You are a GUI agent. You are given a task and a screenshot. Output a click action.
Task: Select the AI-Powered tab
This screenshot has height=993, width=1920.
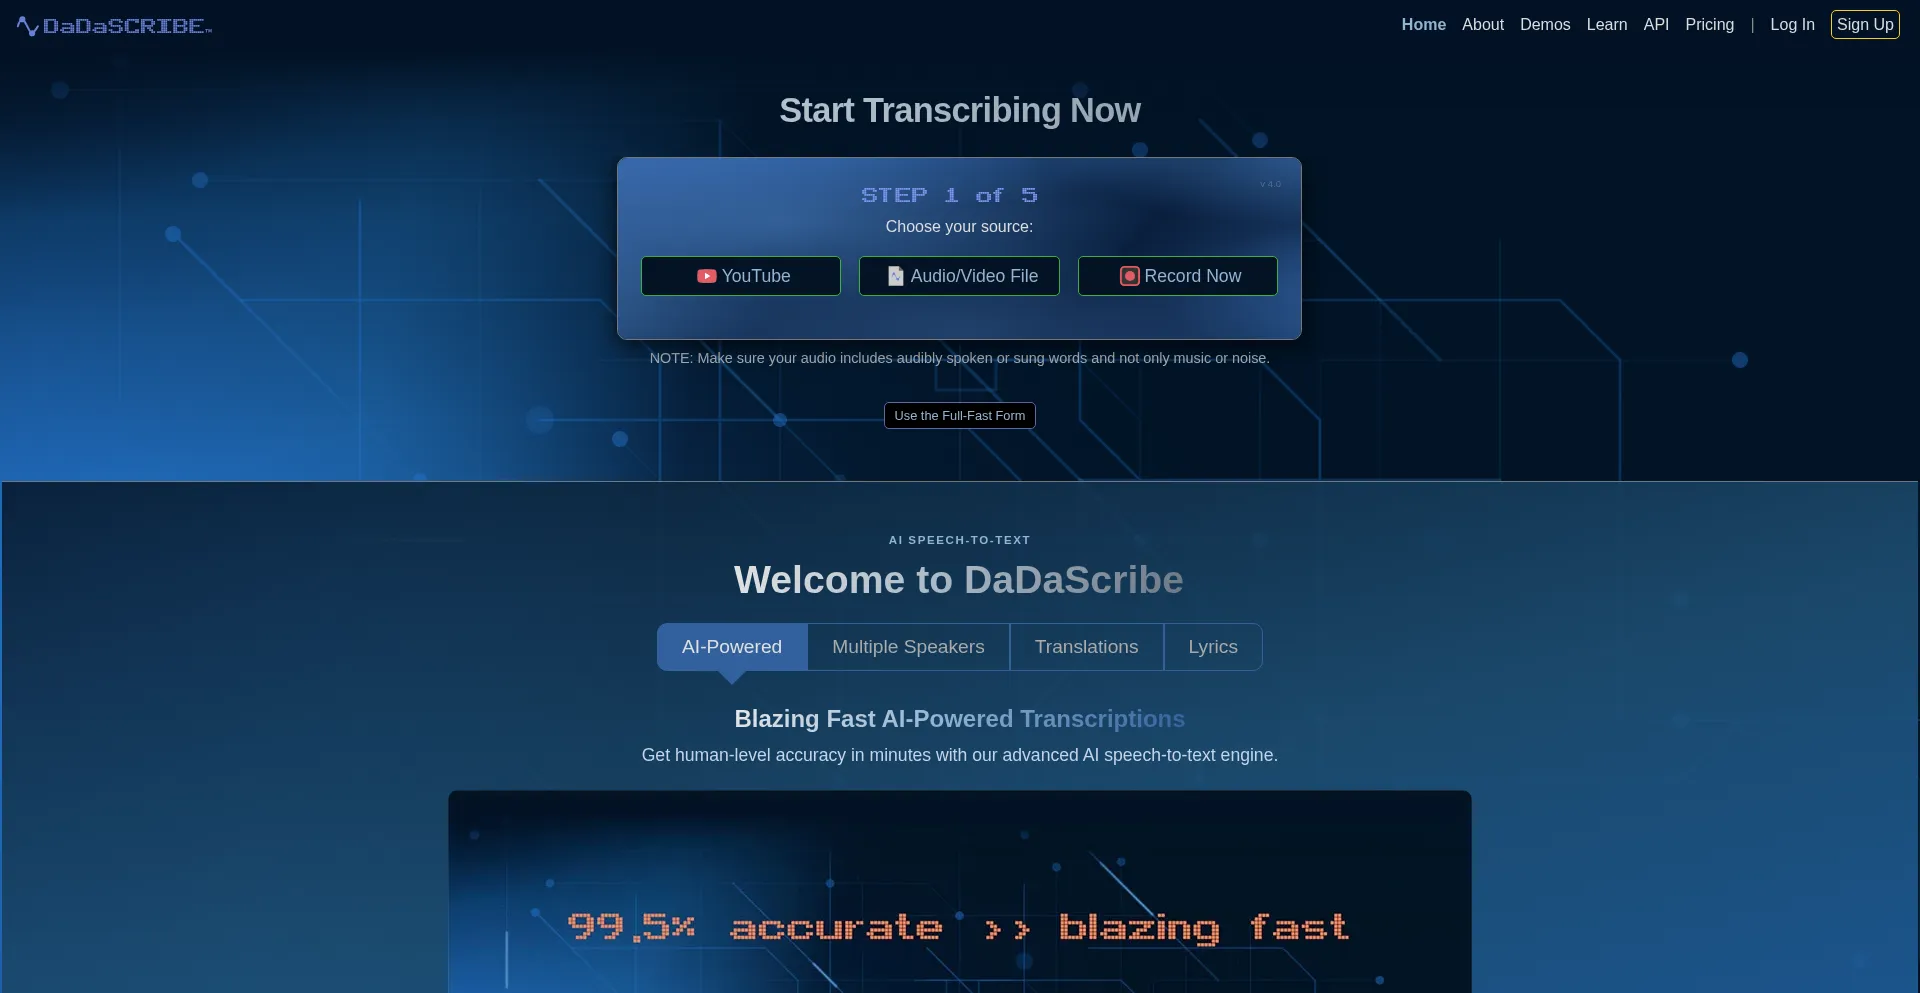732,647
